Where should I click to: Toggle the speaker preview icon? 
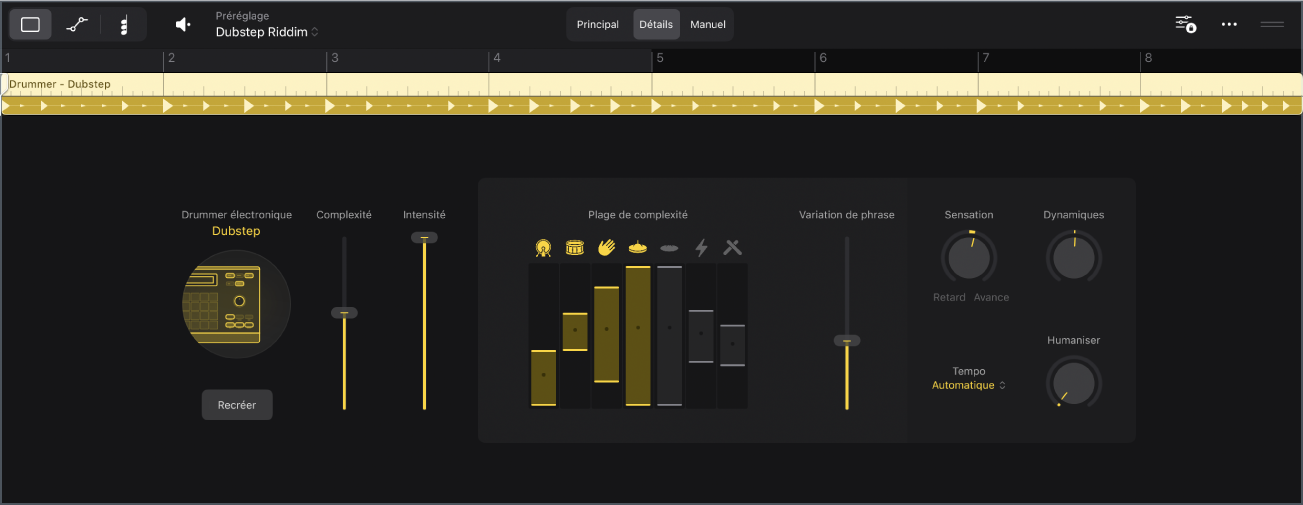[183, 25]
